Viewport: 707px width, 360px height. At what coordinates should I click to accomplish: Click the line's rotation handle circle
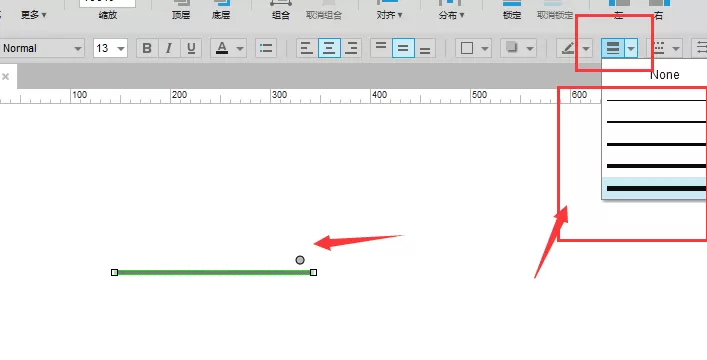pyautogui.click(x=300, y=260)
